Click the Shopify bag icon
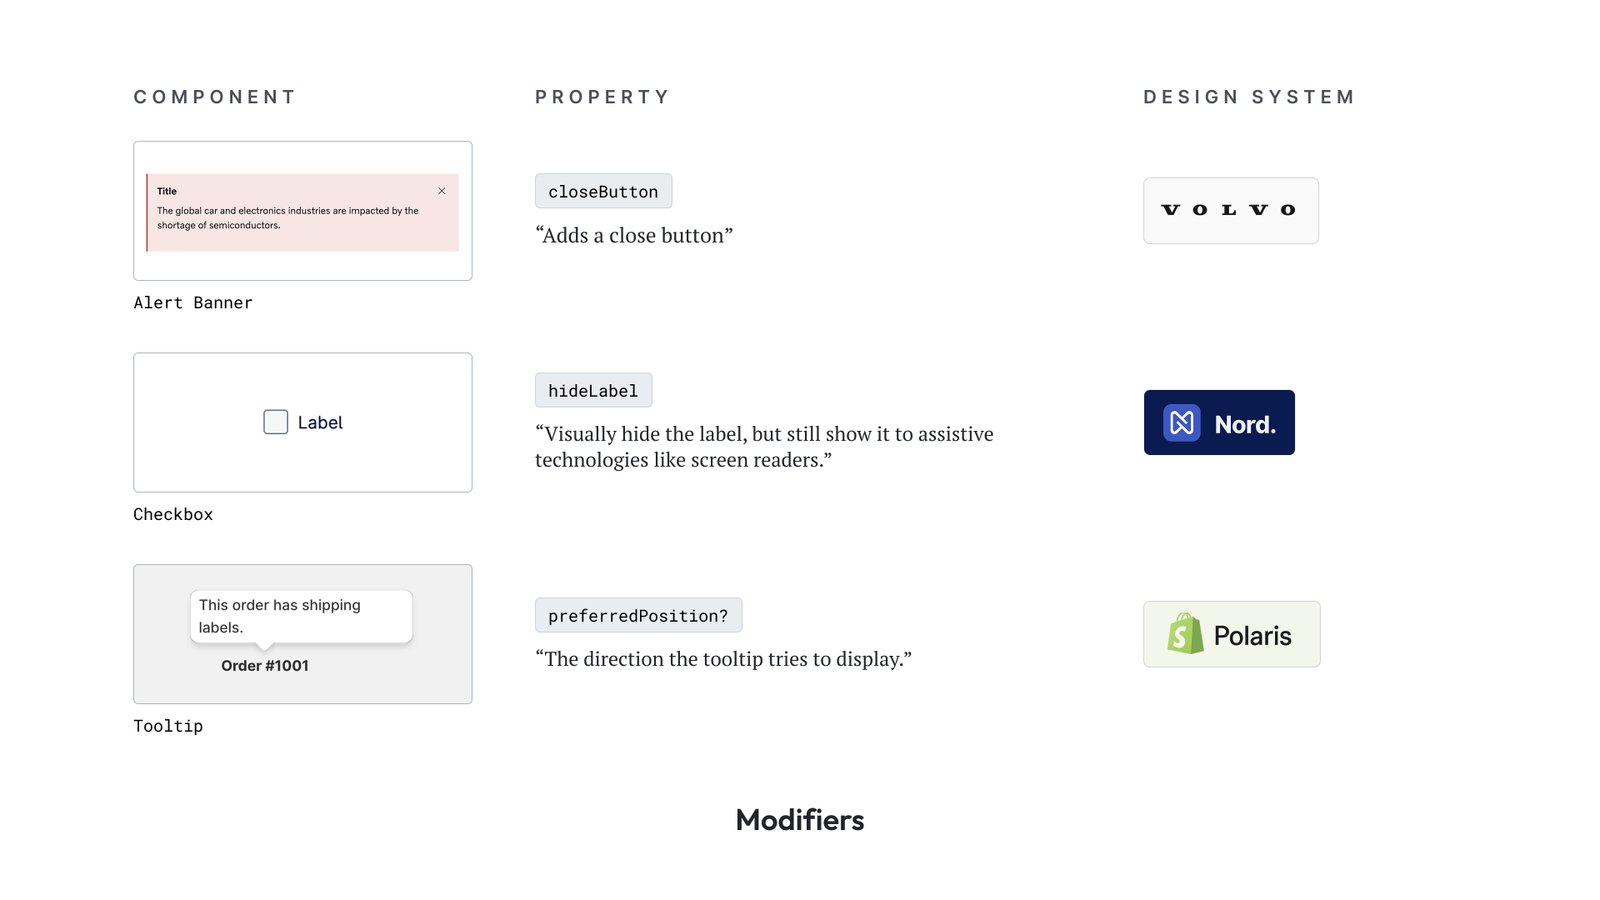The height and width of the screenshot is (900, 1600). click(x=1185, y=634)
